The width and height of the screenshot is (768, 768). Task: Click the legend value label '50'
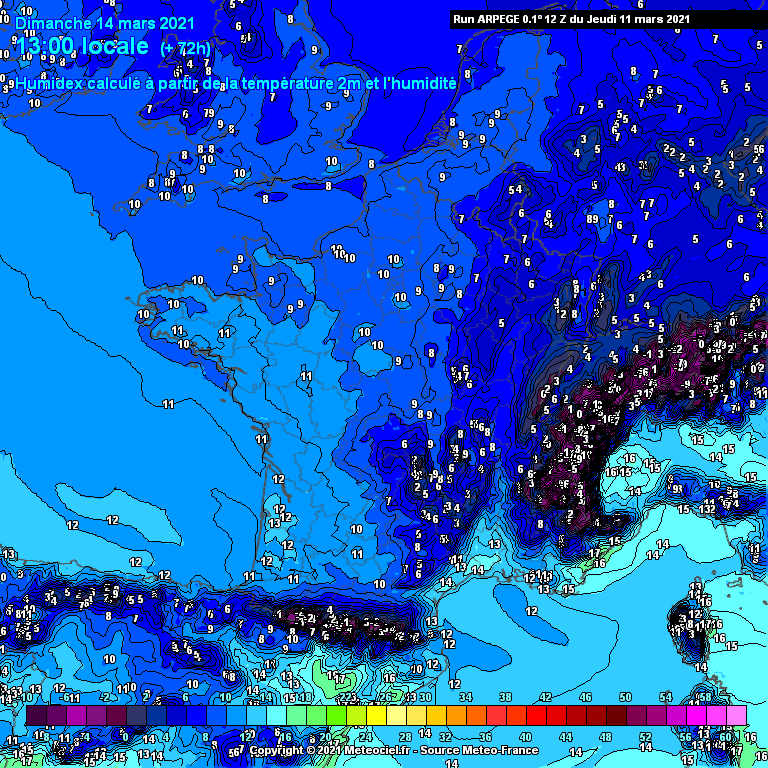626,698
